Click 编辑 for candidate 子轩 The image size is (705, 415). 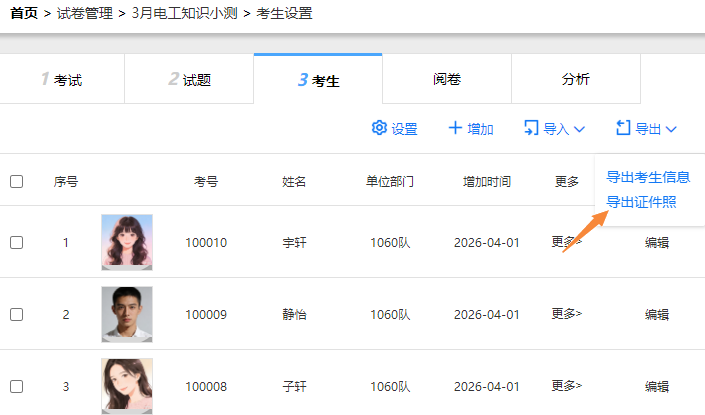(657, 387)
